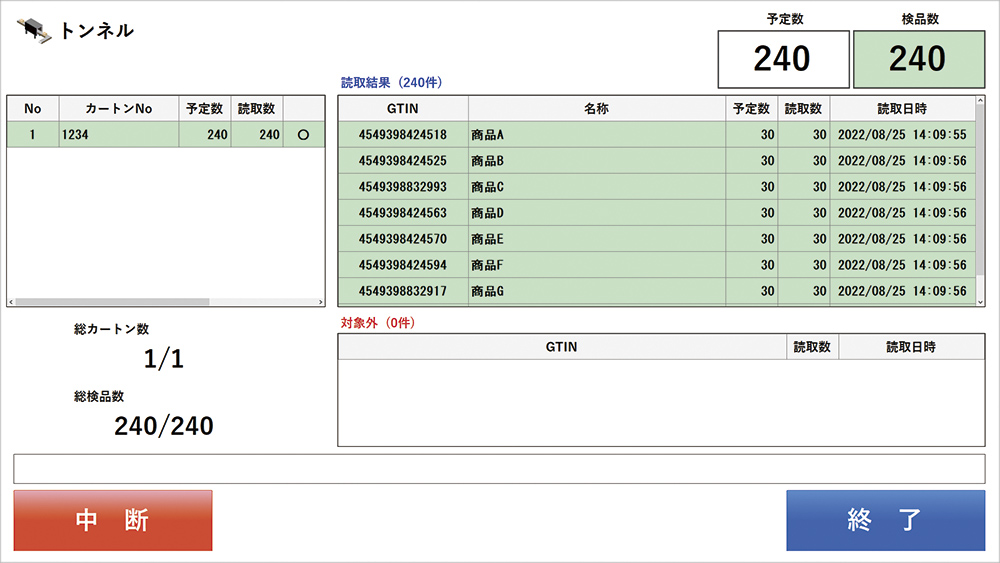Select GTIN 4549398832993 cell
Viewport: 1000px width, 563px height.
pos(403,187)
